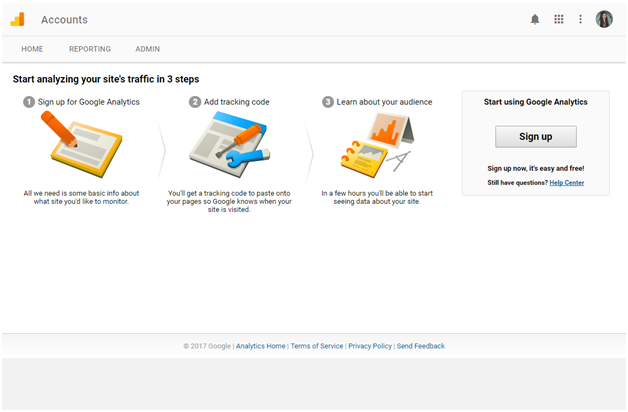
Task: Click the 'You'll get a tracking code' description
Action: coord(229,201)
